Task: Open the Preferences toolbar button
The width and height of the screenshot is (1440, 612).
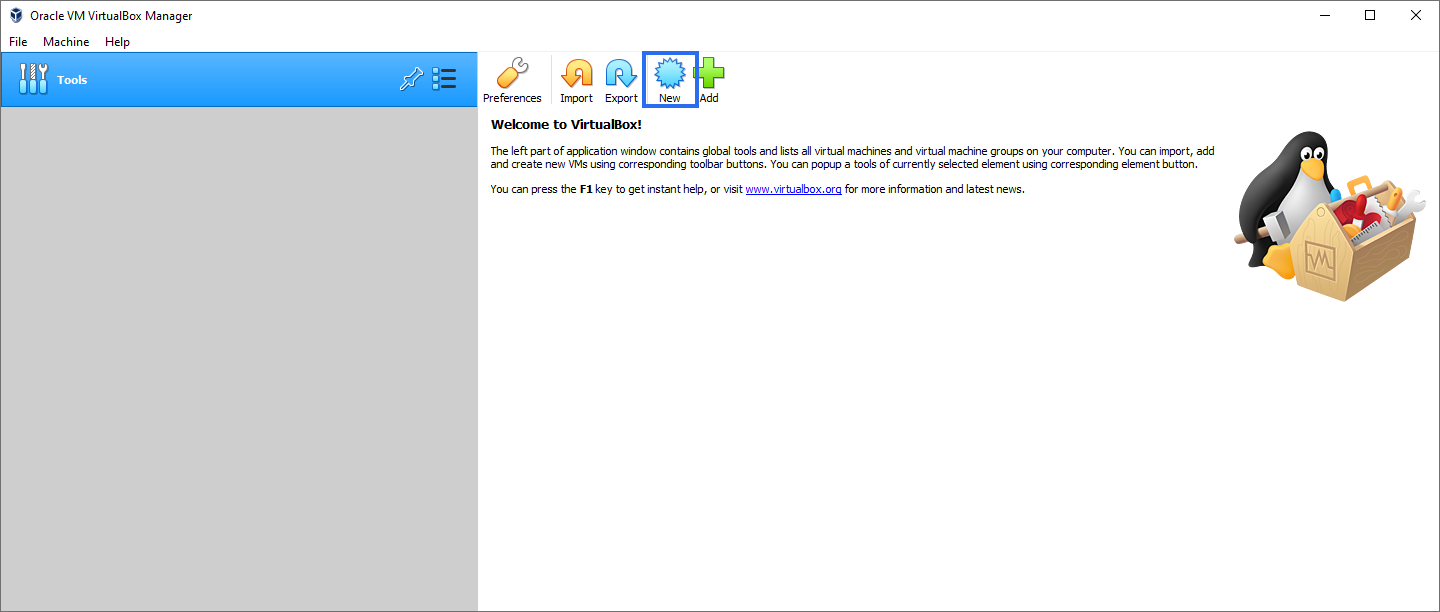Action: tap(512, 80)
